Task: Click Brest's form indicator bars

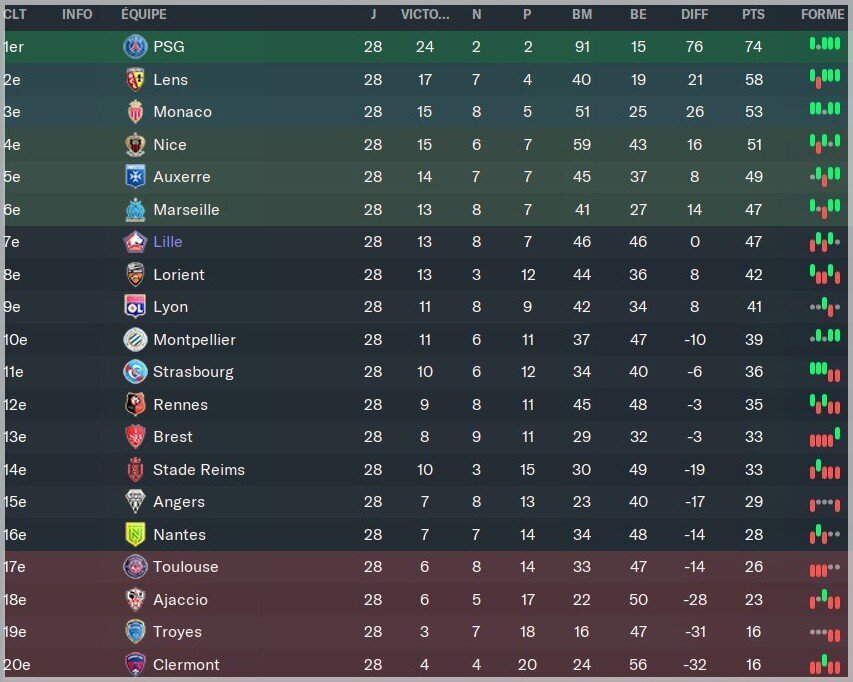Action: tap(825, 438)
